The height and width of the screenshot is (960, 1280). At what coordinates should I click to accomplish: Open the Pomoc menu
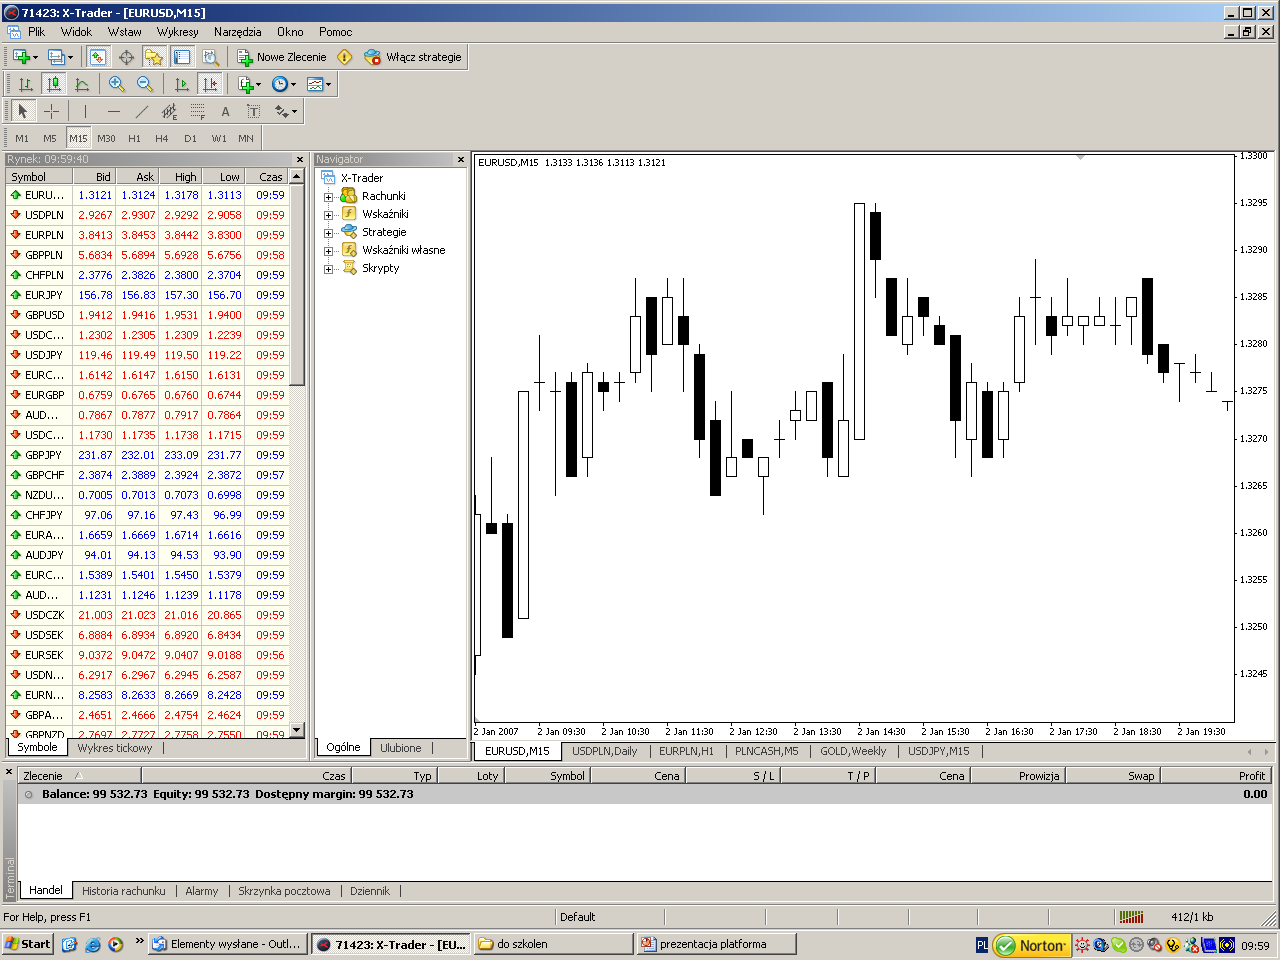tap(336, 32)
